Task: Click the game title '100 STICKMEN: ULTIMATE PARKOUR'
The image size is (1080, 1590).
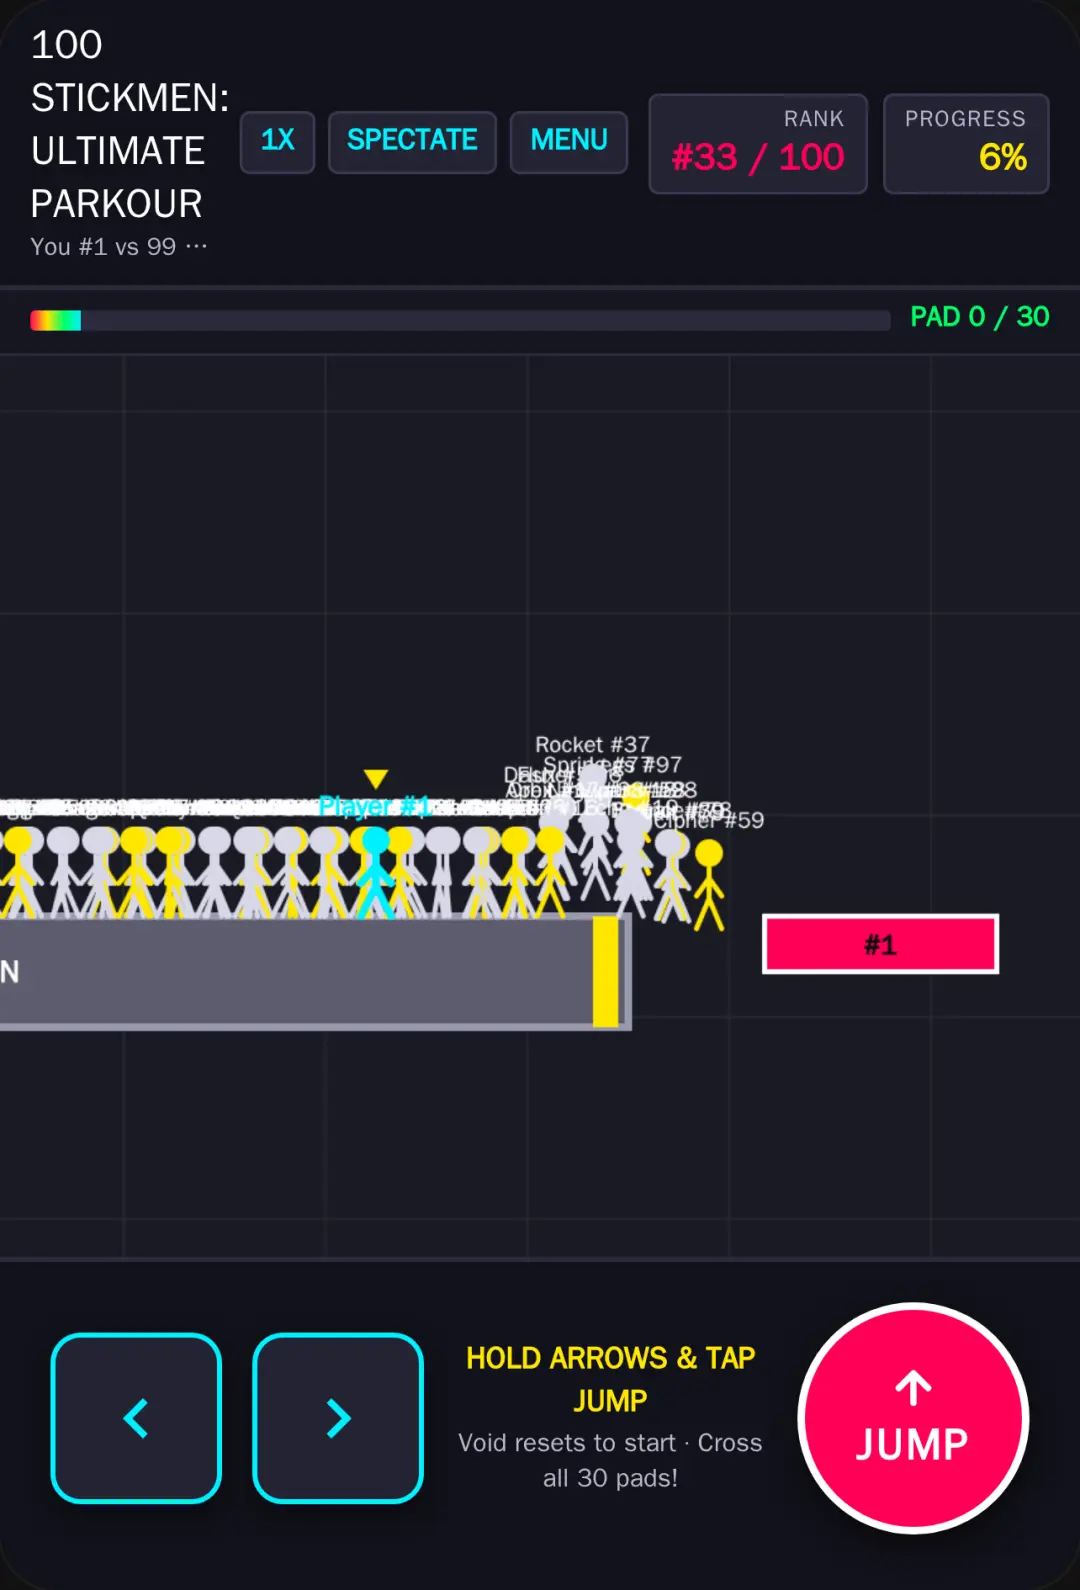Action: coord(130,124)
